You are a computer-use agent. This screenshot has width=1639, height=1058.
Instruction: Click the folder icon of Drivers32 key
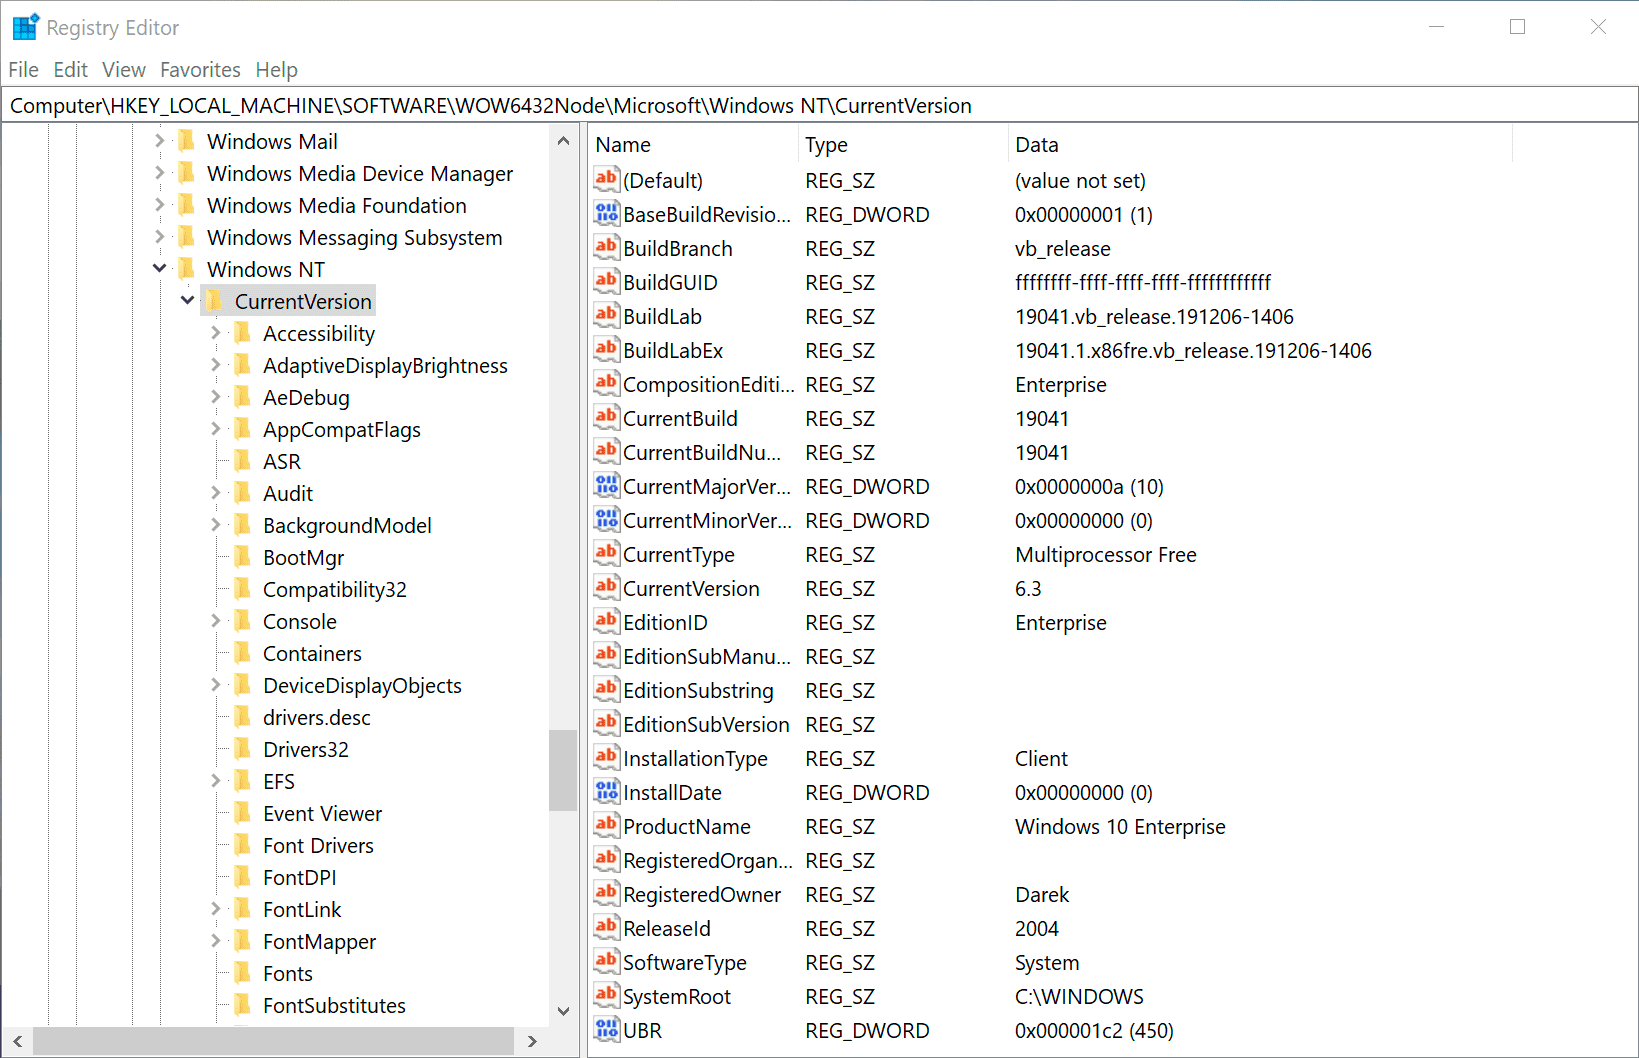243,749
